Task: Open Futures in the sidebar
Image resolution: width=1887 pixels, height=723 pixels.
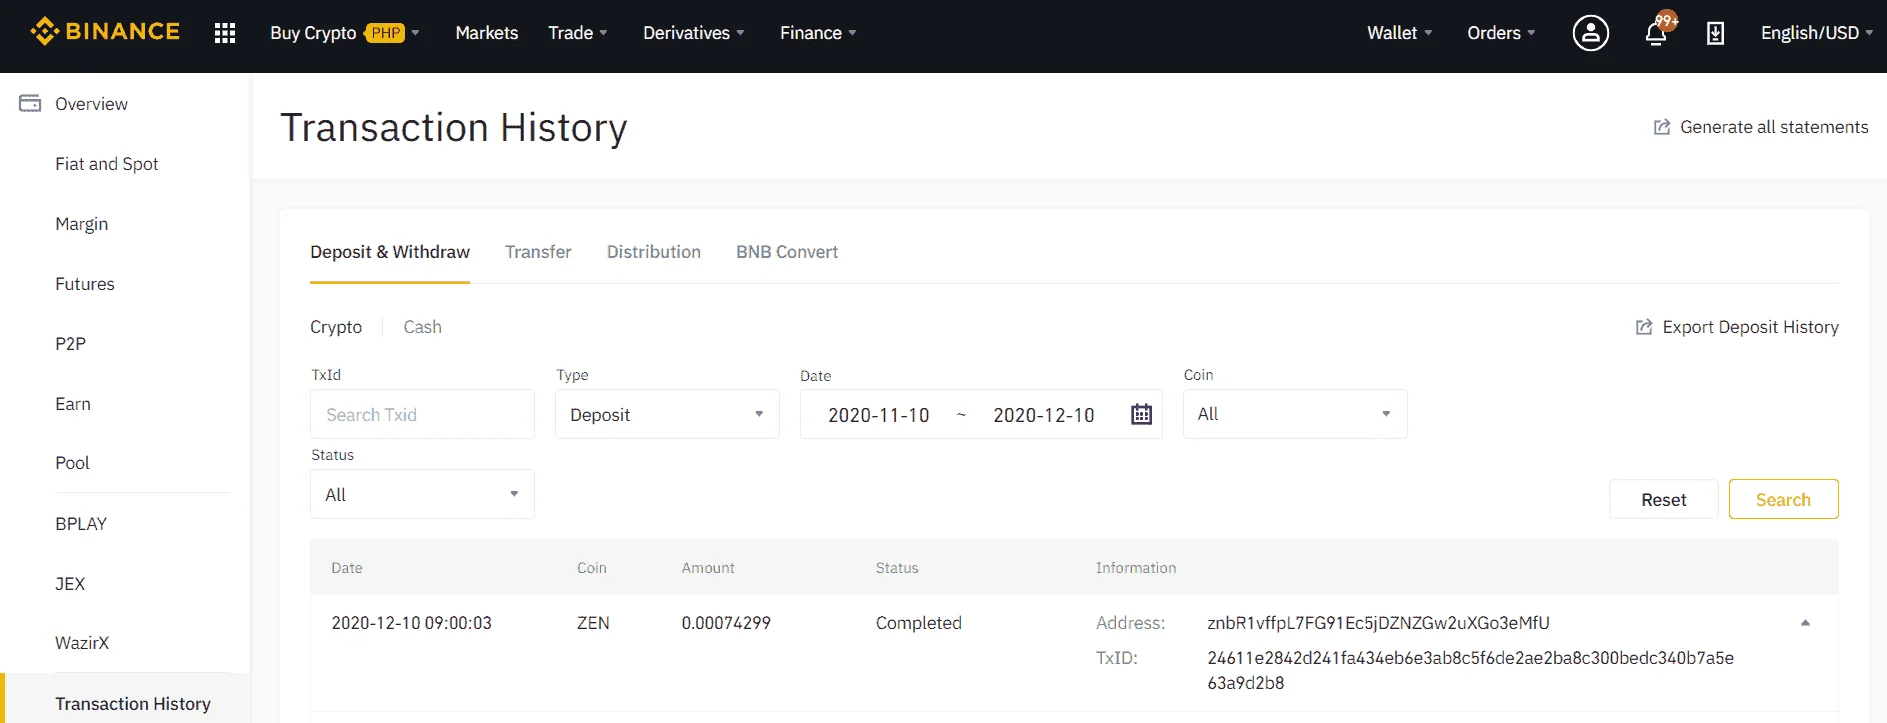Action: [x=85, y=284]
